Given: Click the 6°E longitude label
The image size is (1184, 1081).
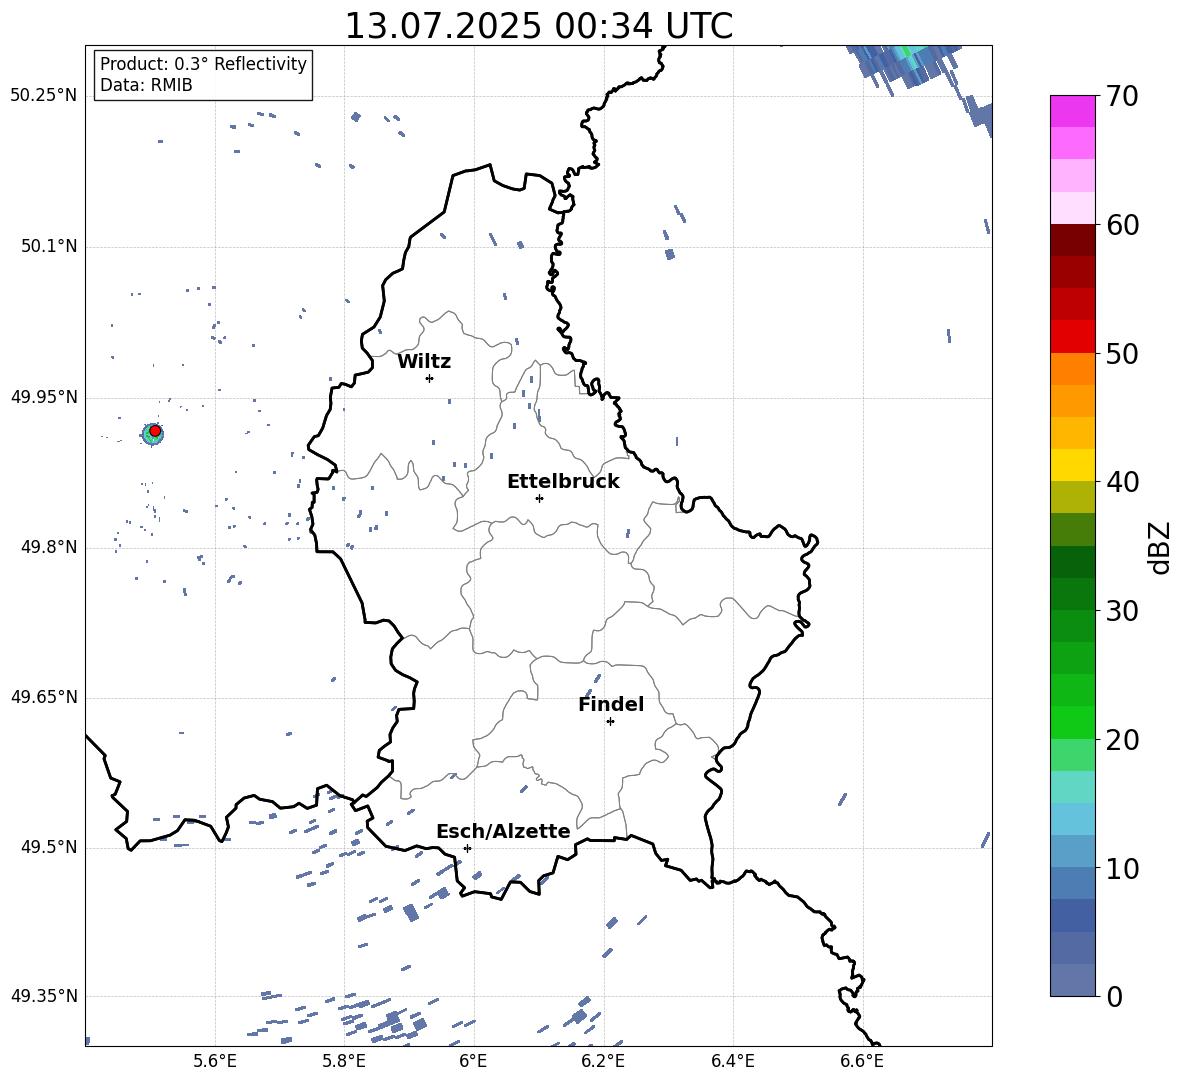Looking at the screenshot, I should [473, 1061].
